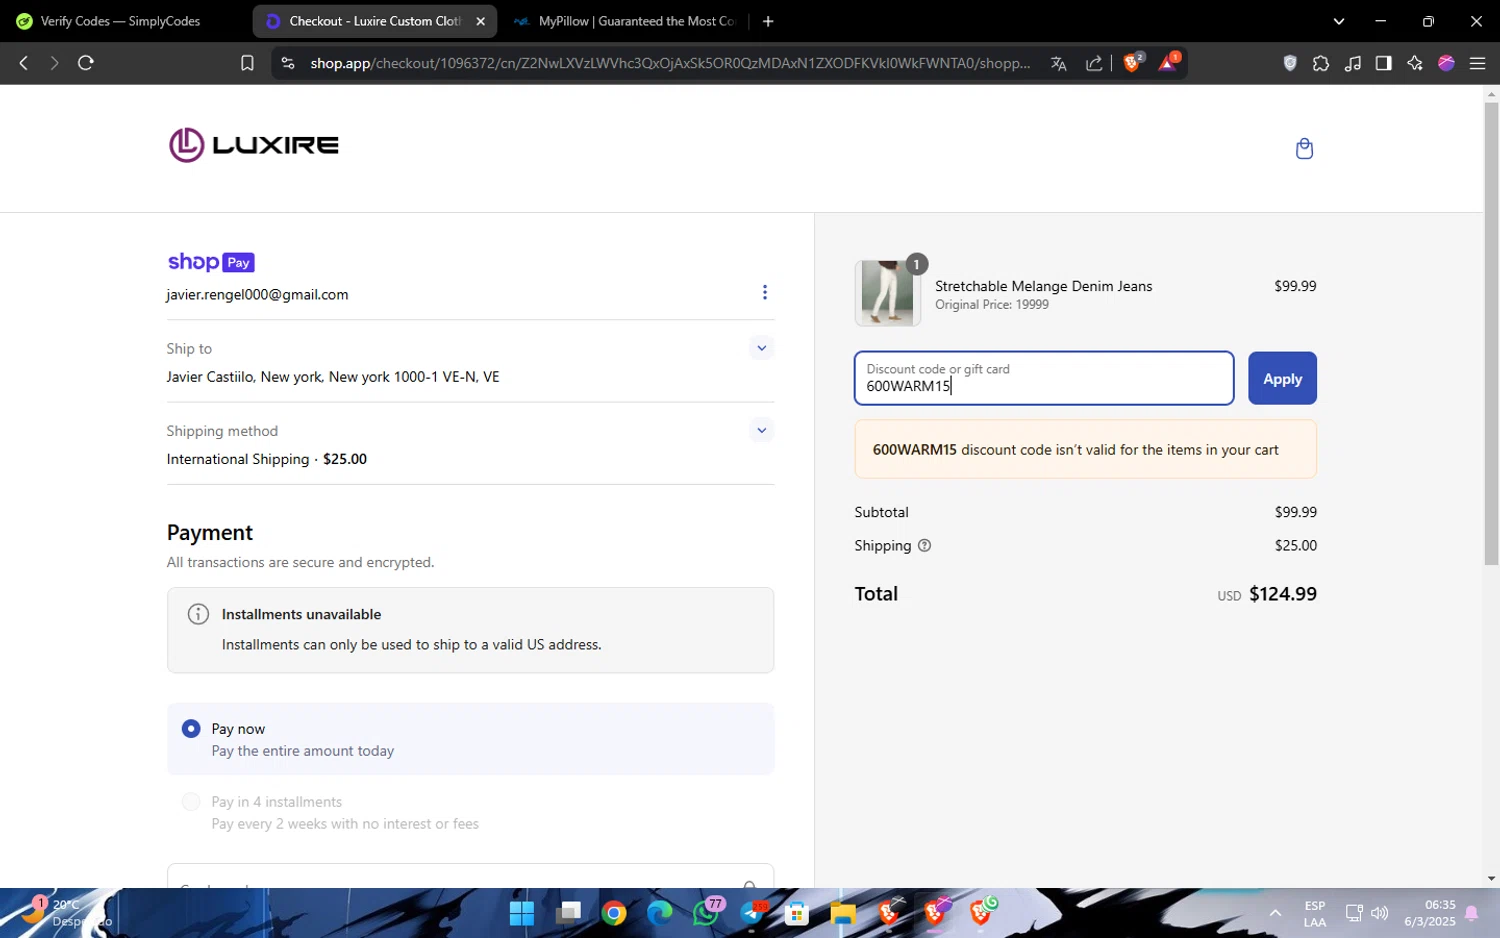1500x938 pixels.
Task: Open Brave VPN shield icon
Action: (x=1290, y=63)
